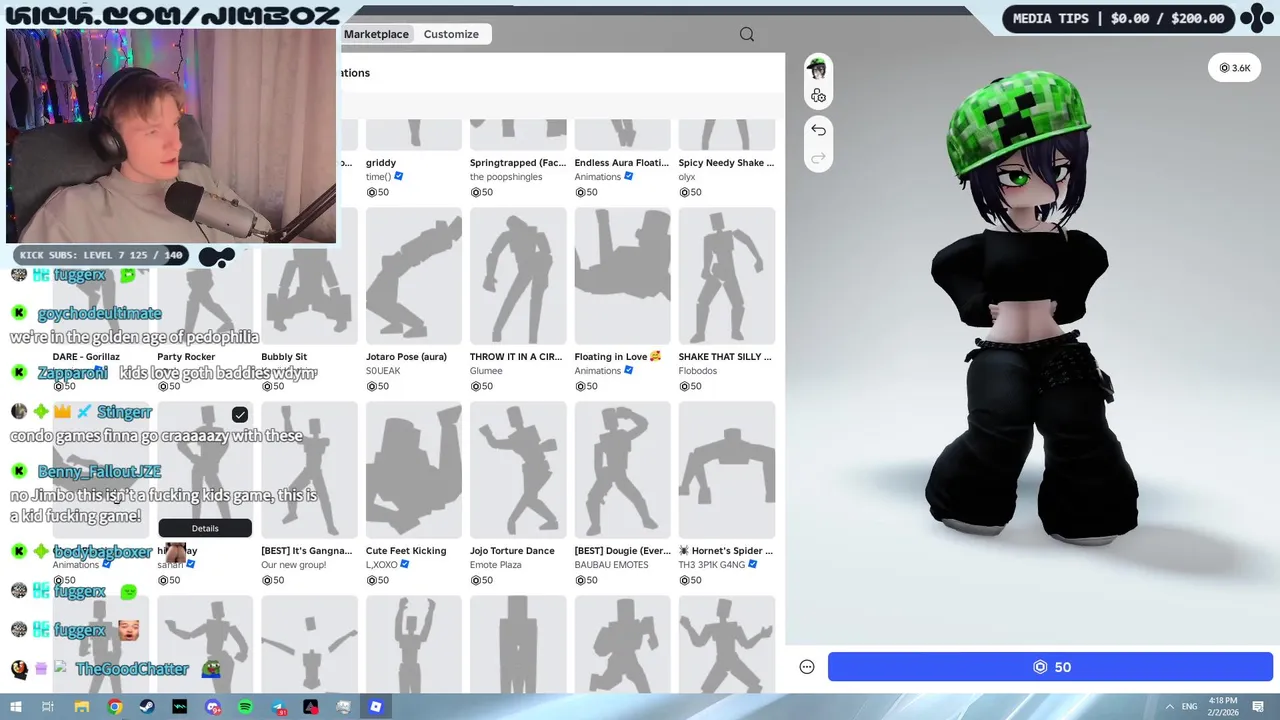This screenshot has height=720, width=1280.
Task: Check the 3.6K Robux balance
Action: (1235, 68)
